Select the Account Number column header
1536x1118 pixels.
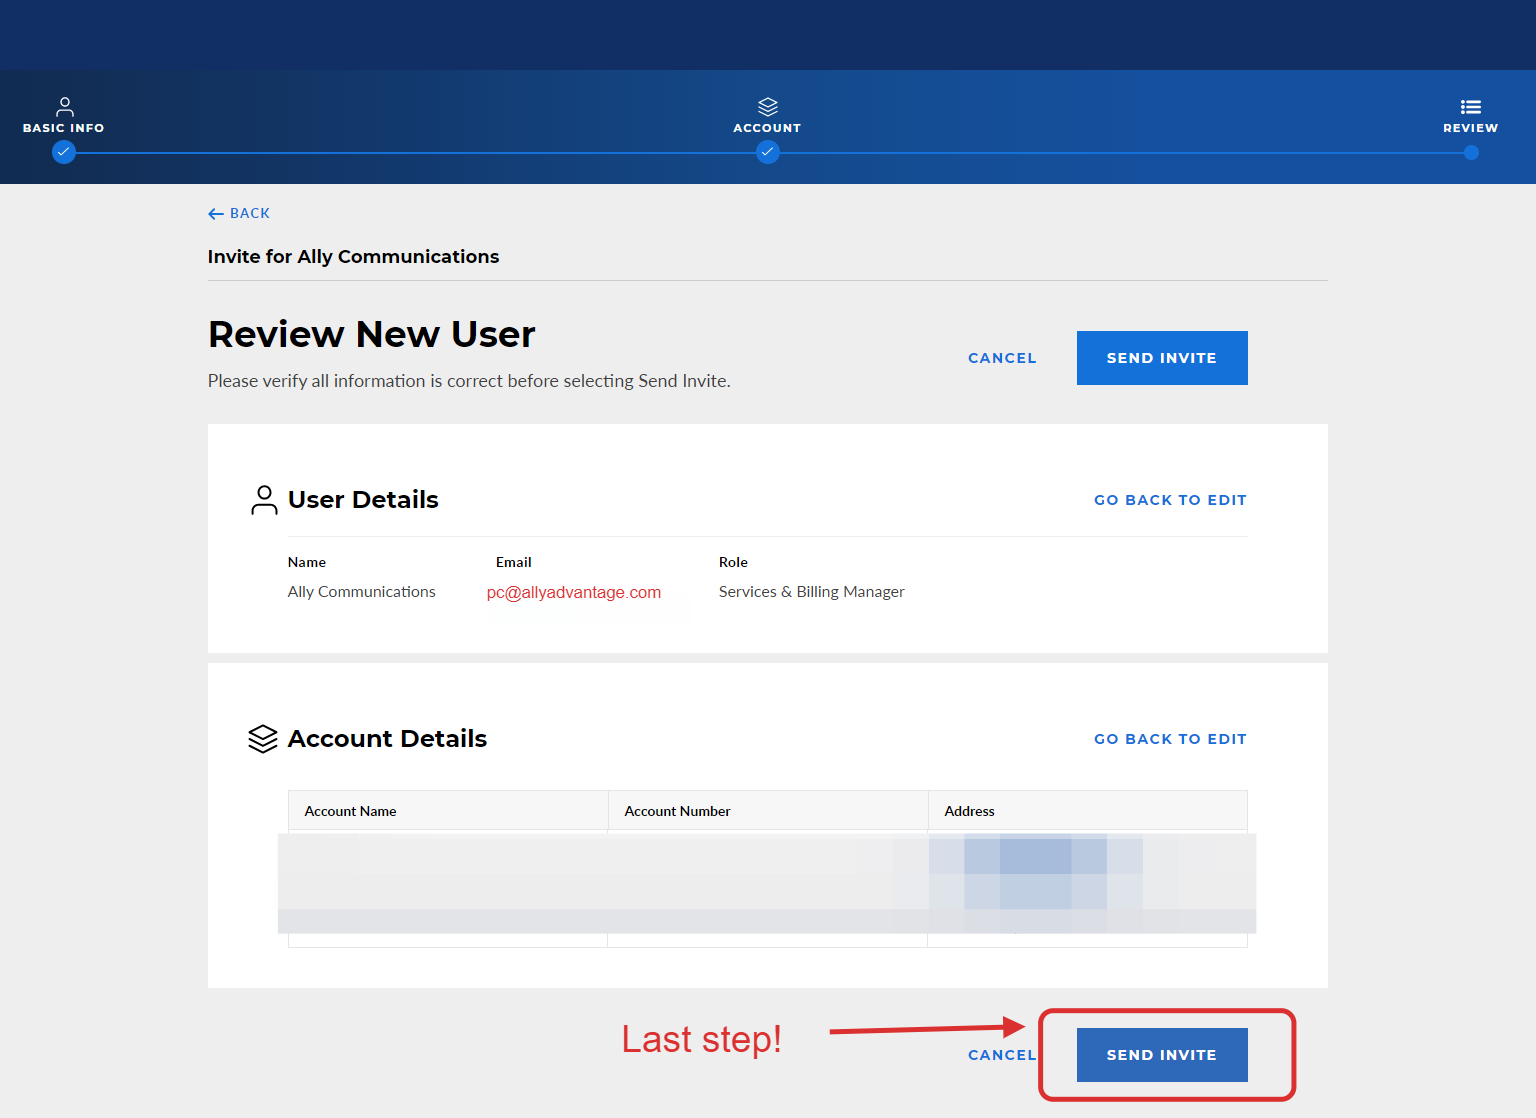[x=768, y=811]
